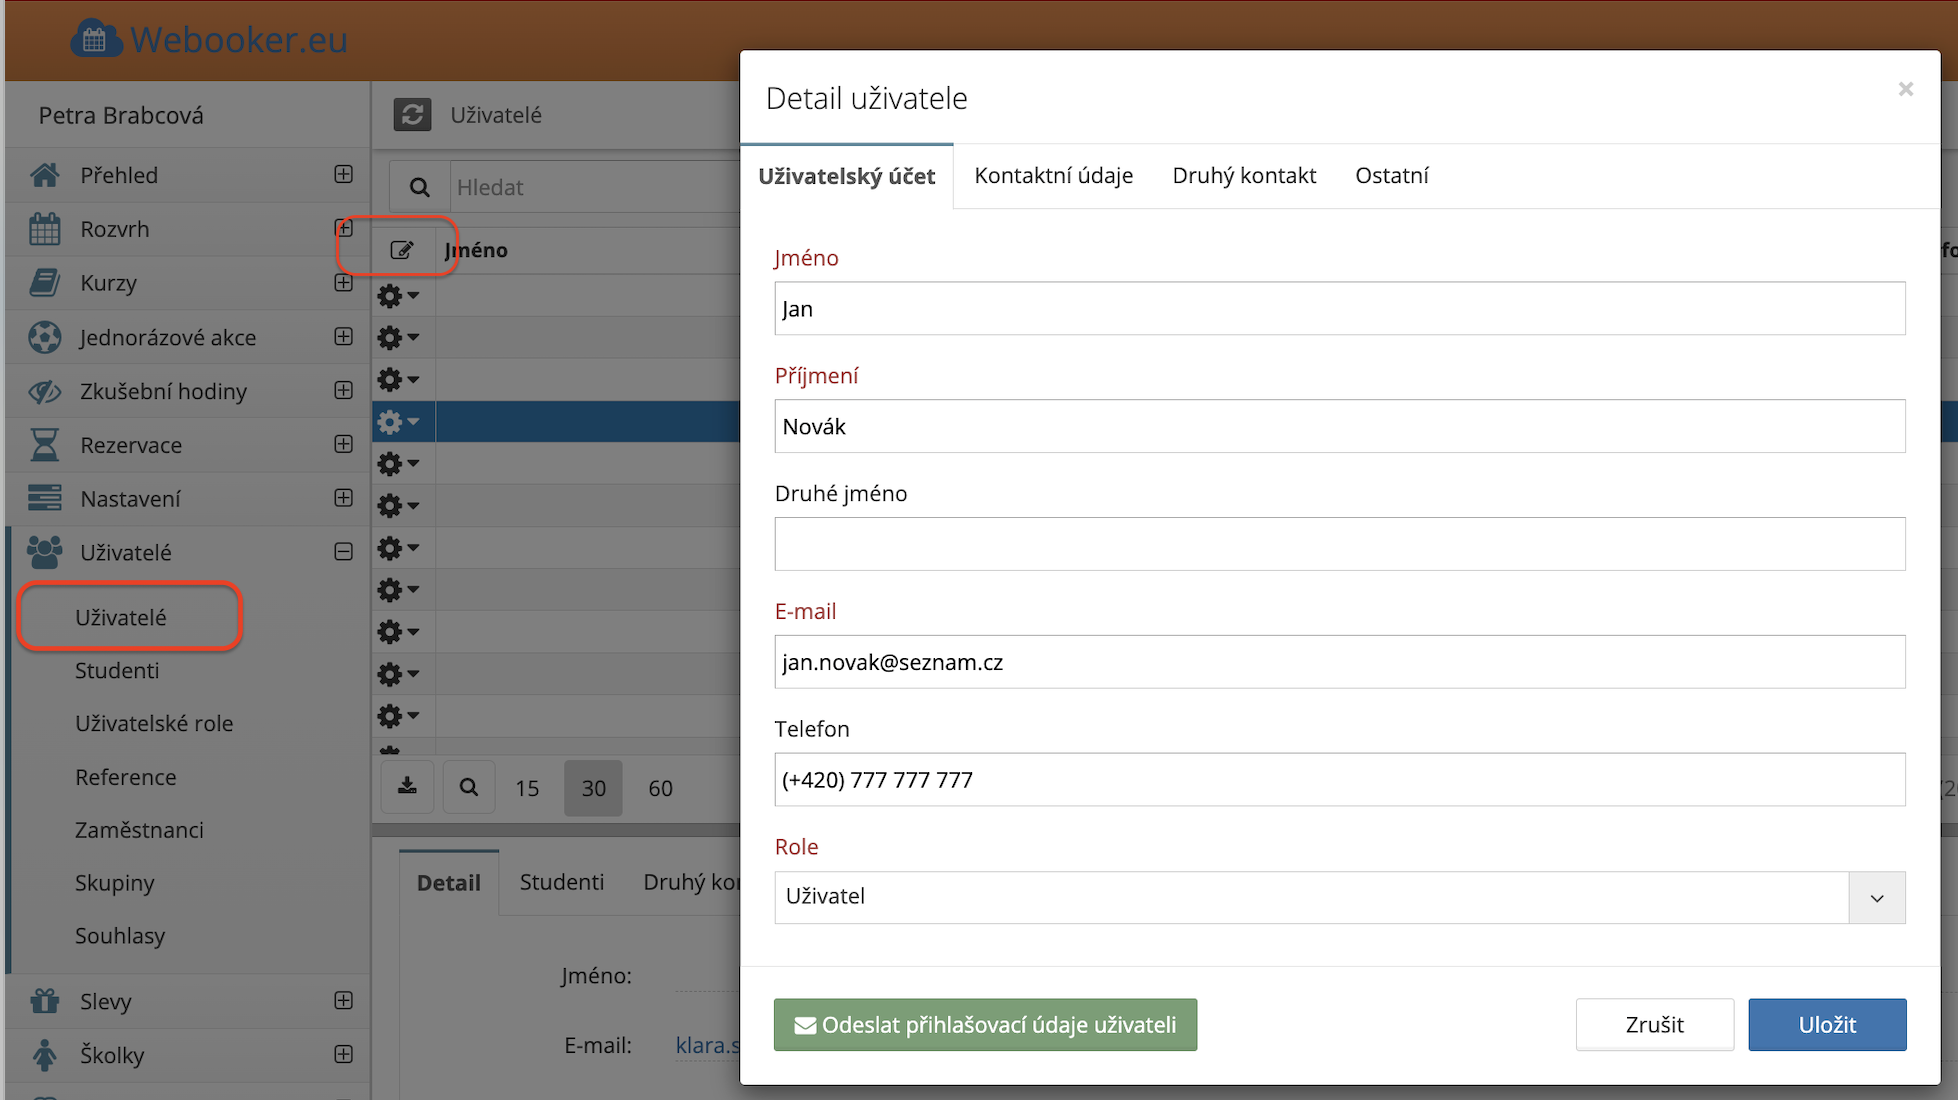Image resolution: width=1958 pixels, height=1100 pixels.
Task: Click the Rezervace hourglass icon
Action: (x=44, y=445)
